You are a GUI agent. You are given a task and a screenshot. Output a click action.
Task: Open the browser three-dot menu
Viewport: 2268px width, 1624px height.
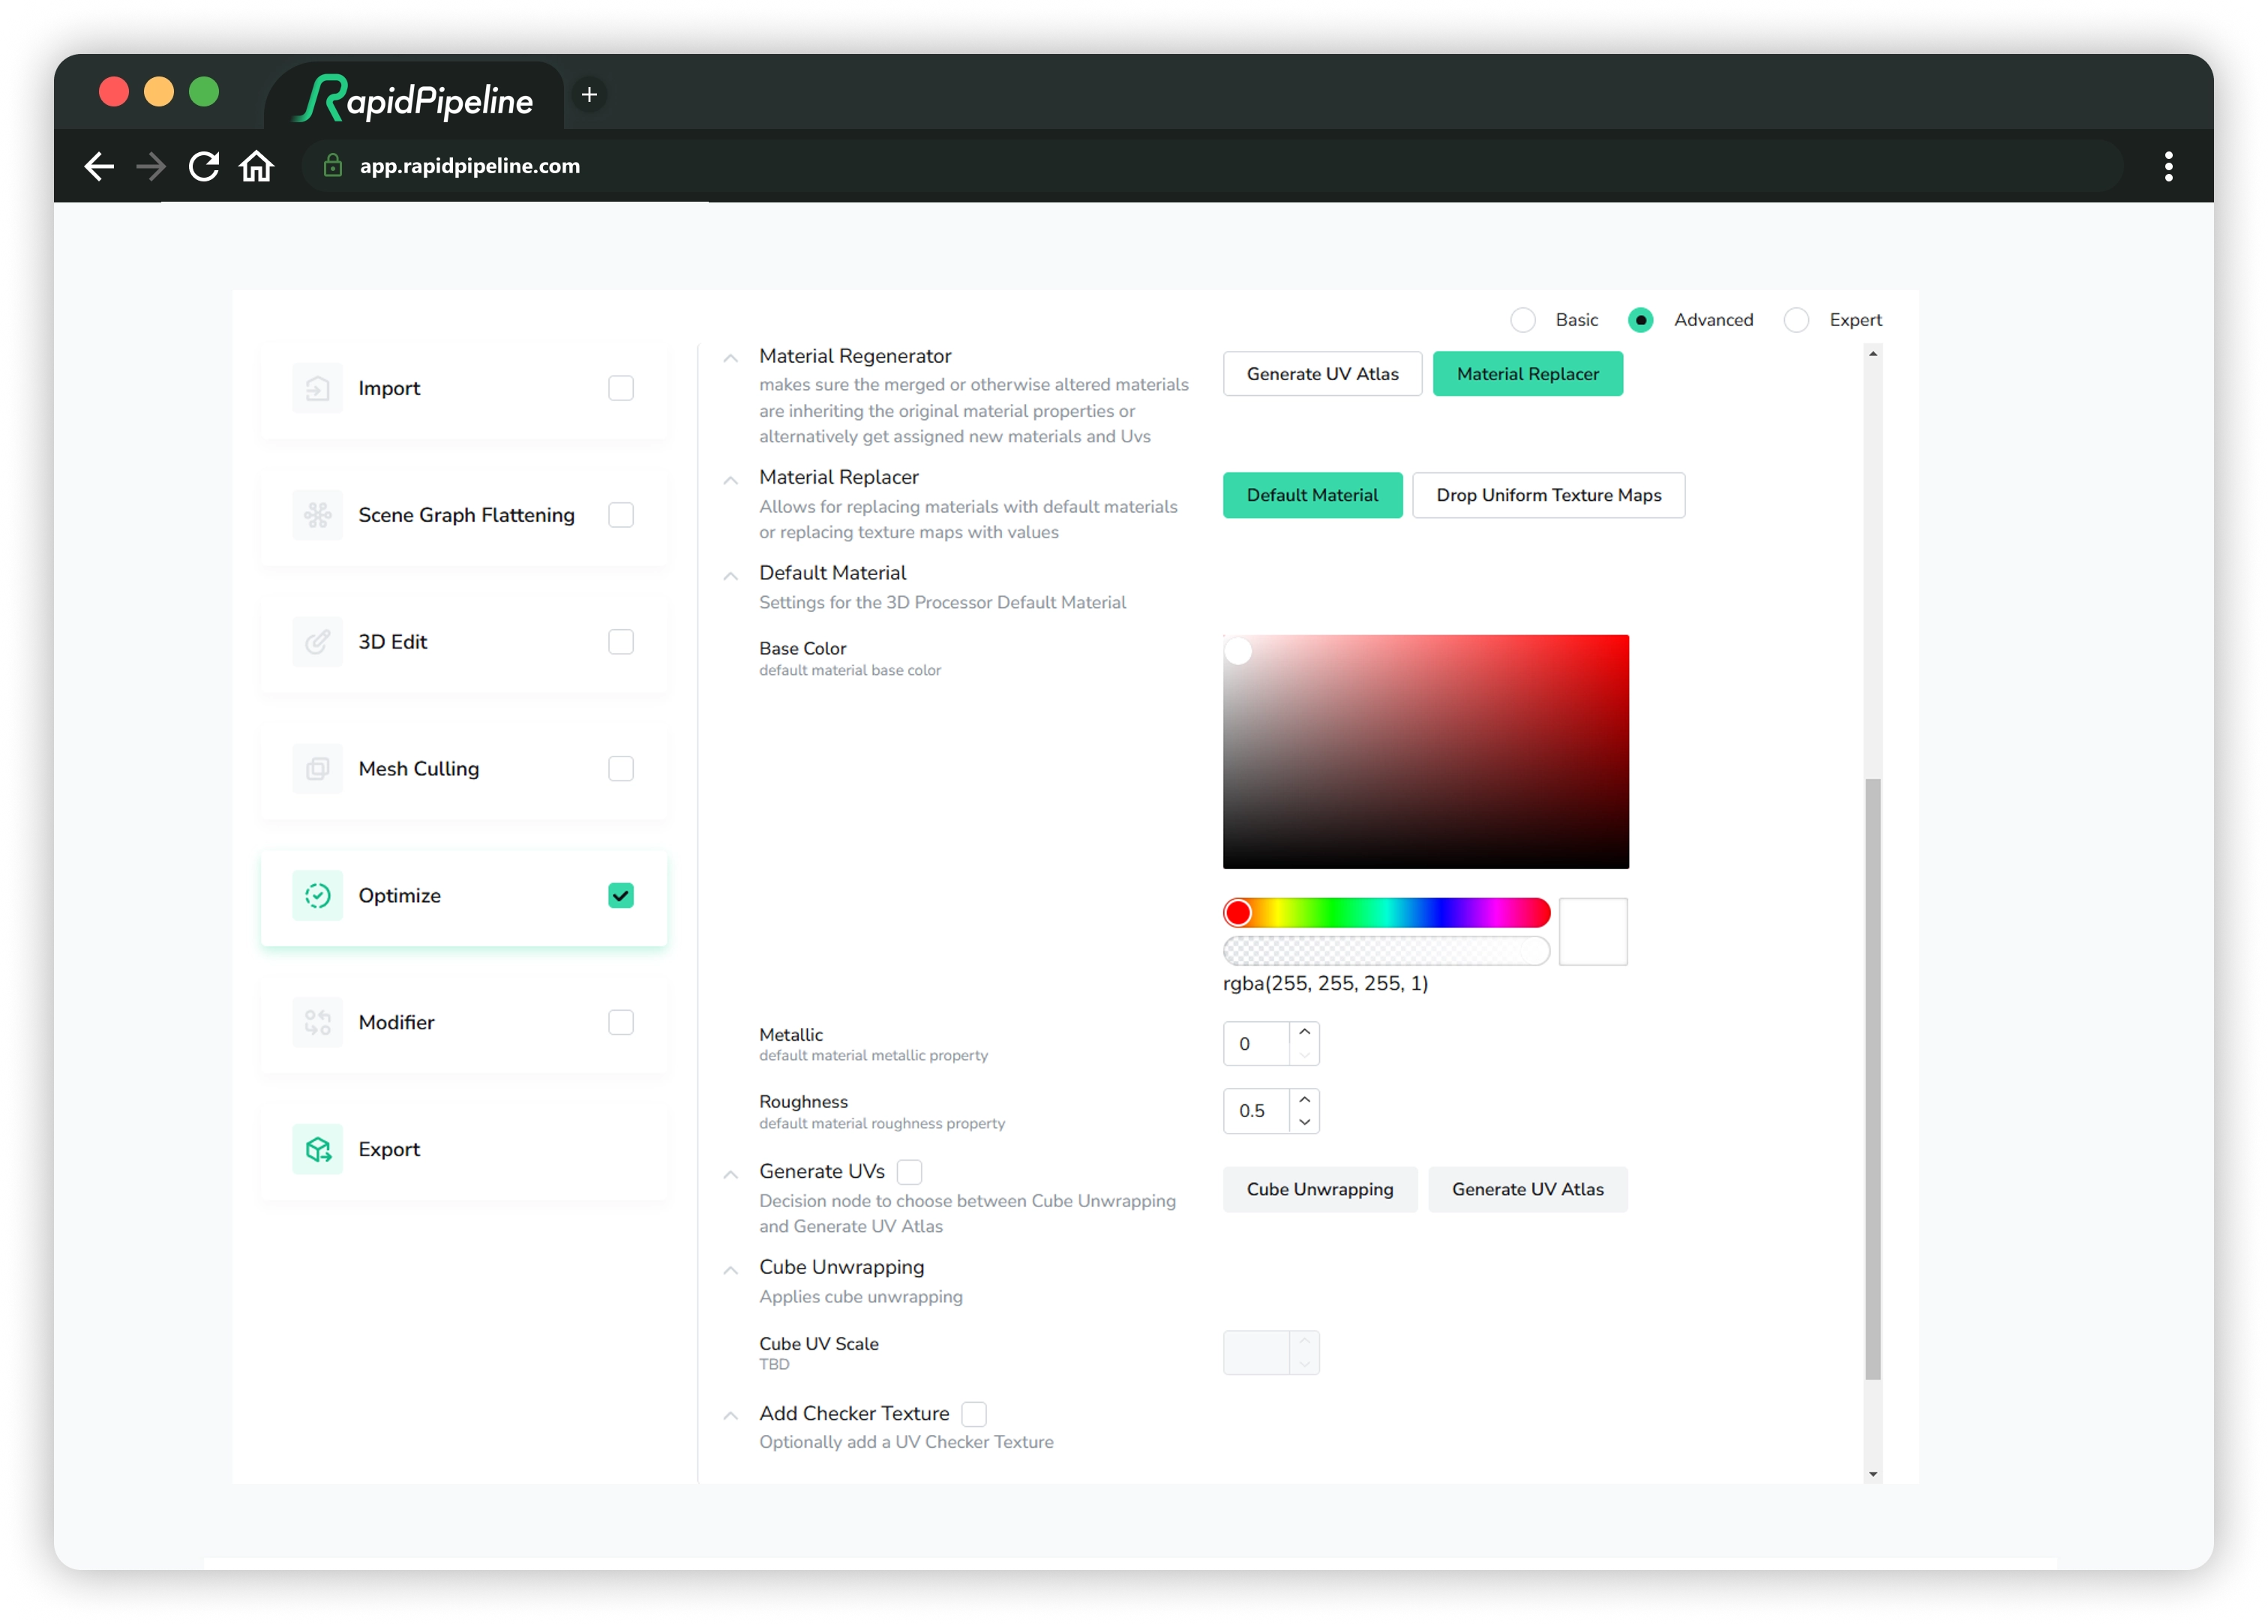2168,166
